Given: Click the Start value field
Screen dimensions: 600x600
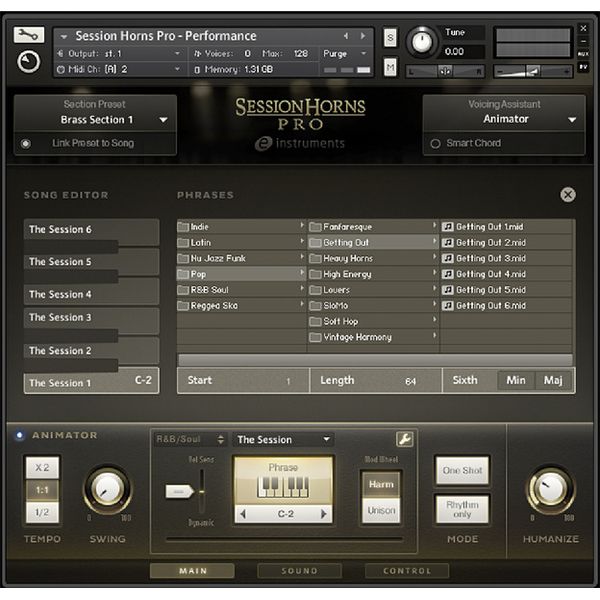Looking at the screenshot, I should tap(243, 381).
